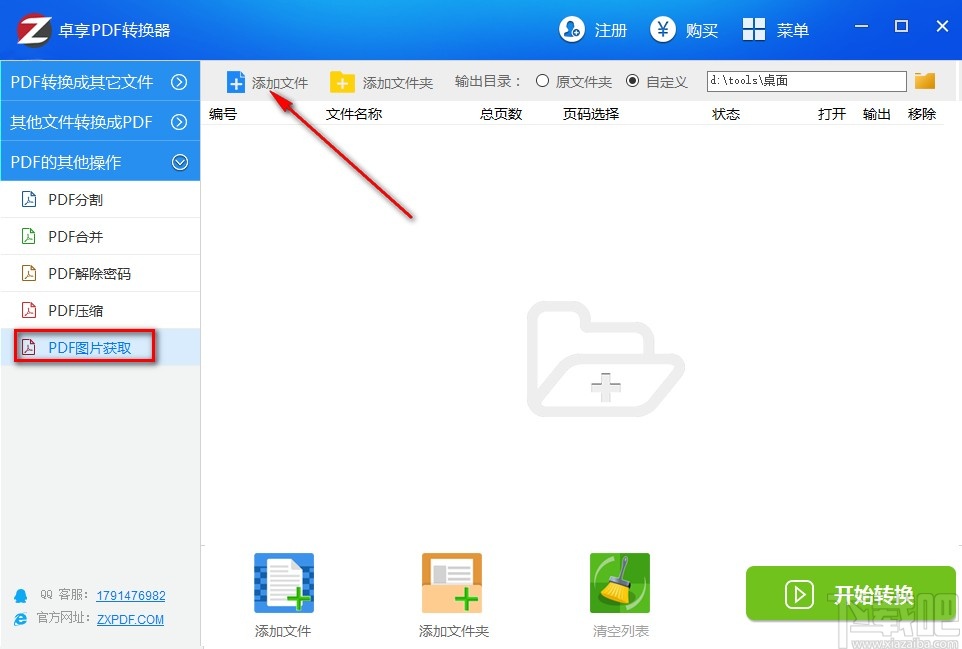Click the Z application logo icon
Image resolution: width=962 pixels, height=649 pixels.
pos(34,30)
